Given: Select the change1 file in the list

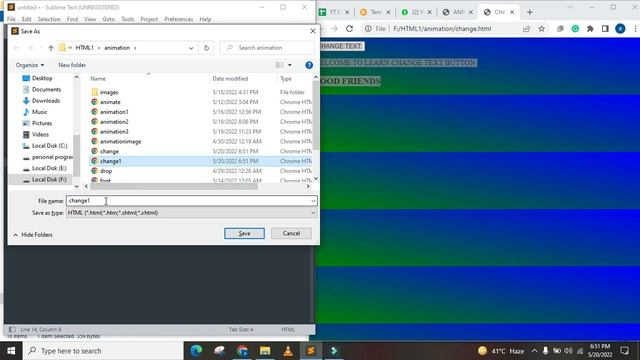Looking at the screenshot, I should tap(200, 161).
